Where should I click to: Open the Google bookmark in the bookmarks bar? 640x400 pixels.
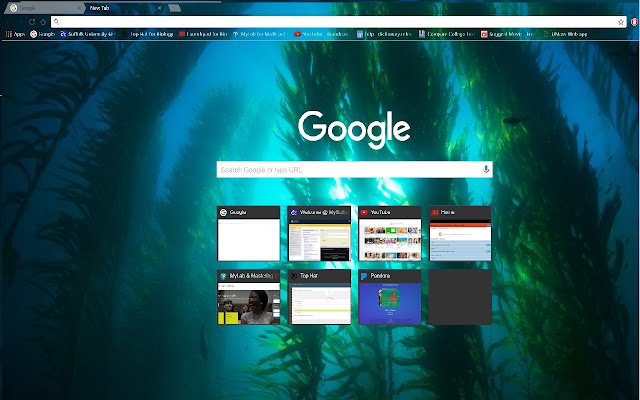42,34
